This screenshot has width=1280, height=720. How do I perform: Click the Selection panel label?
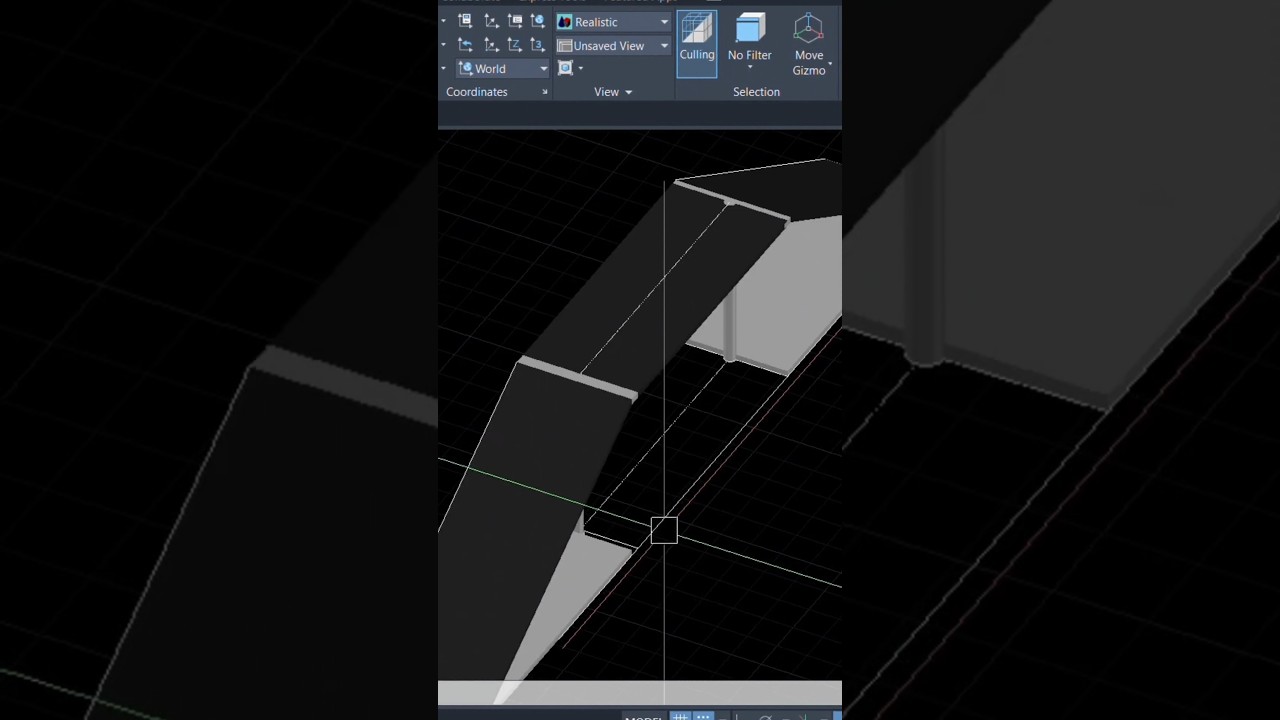coord(756,92)
